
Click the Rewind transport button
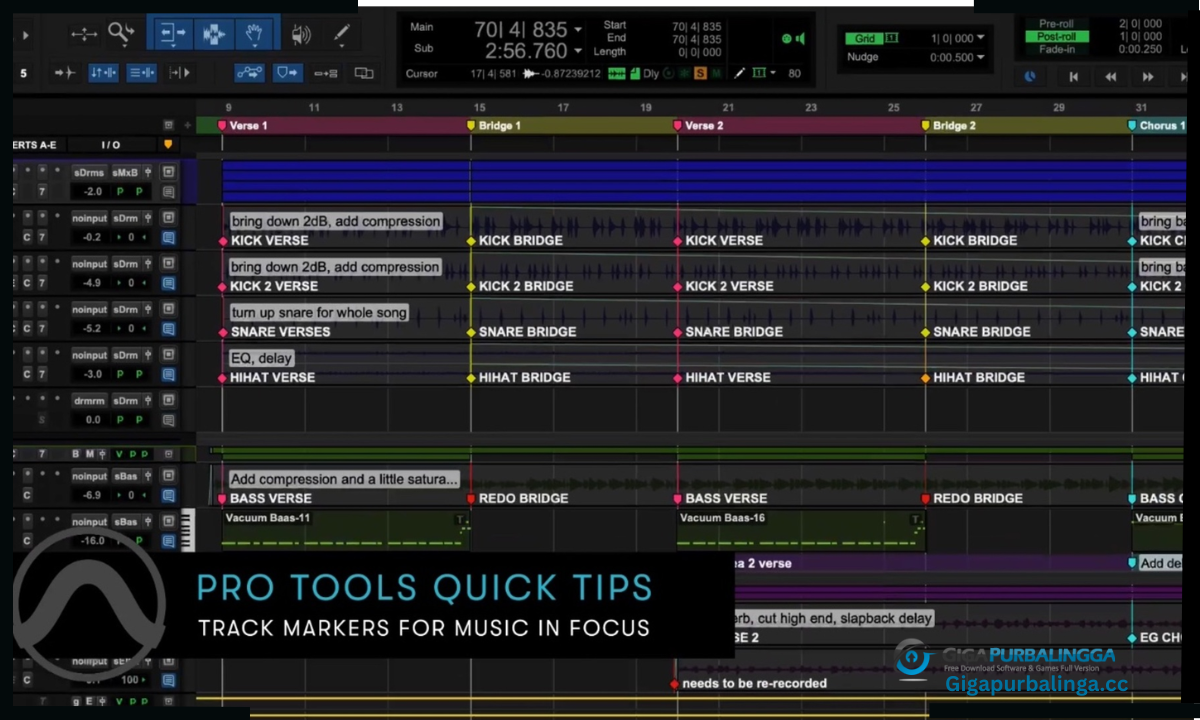click(1110, 76)
